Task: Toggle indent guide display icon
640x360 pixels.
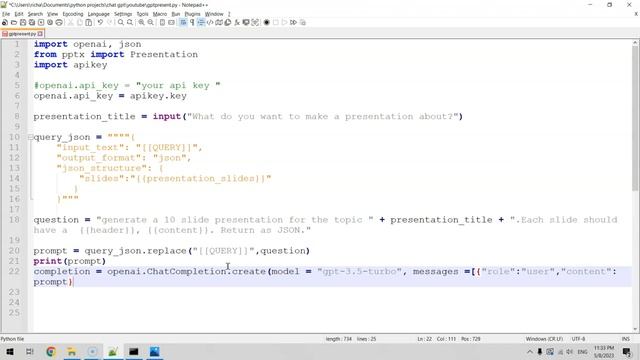Action: pos(201,22)
